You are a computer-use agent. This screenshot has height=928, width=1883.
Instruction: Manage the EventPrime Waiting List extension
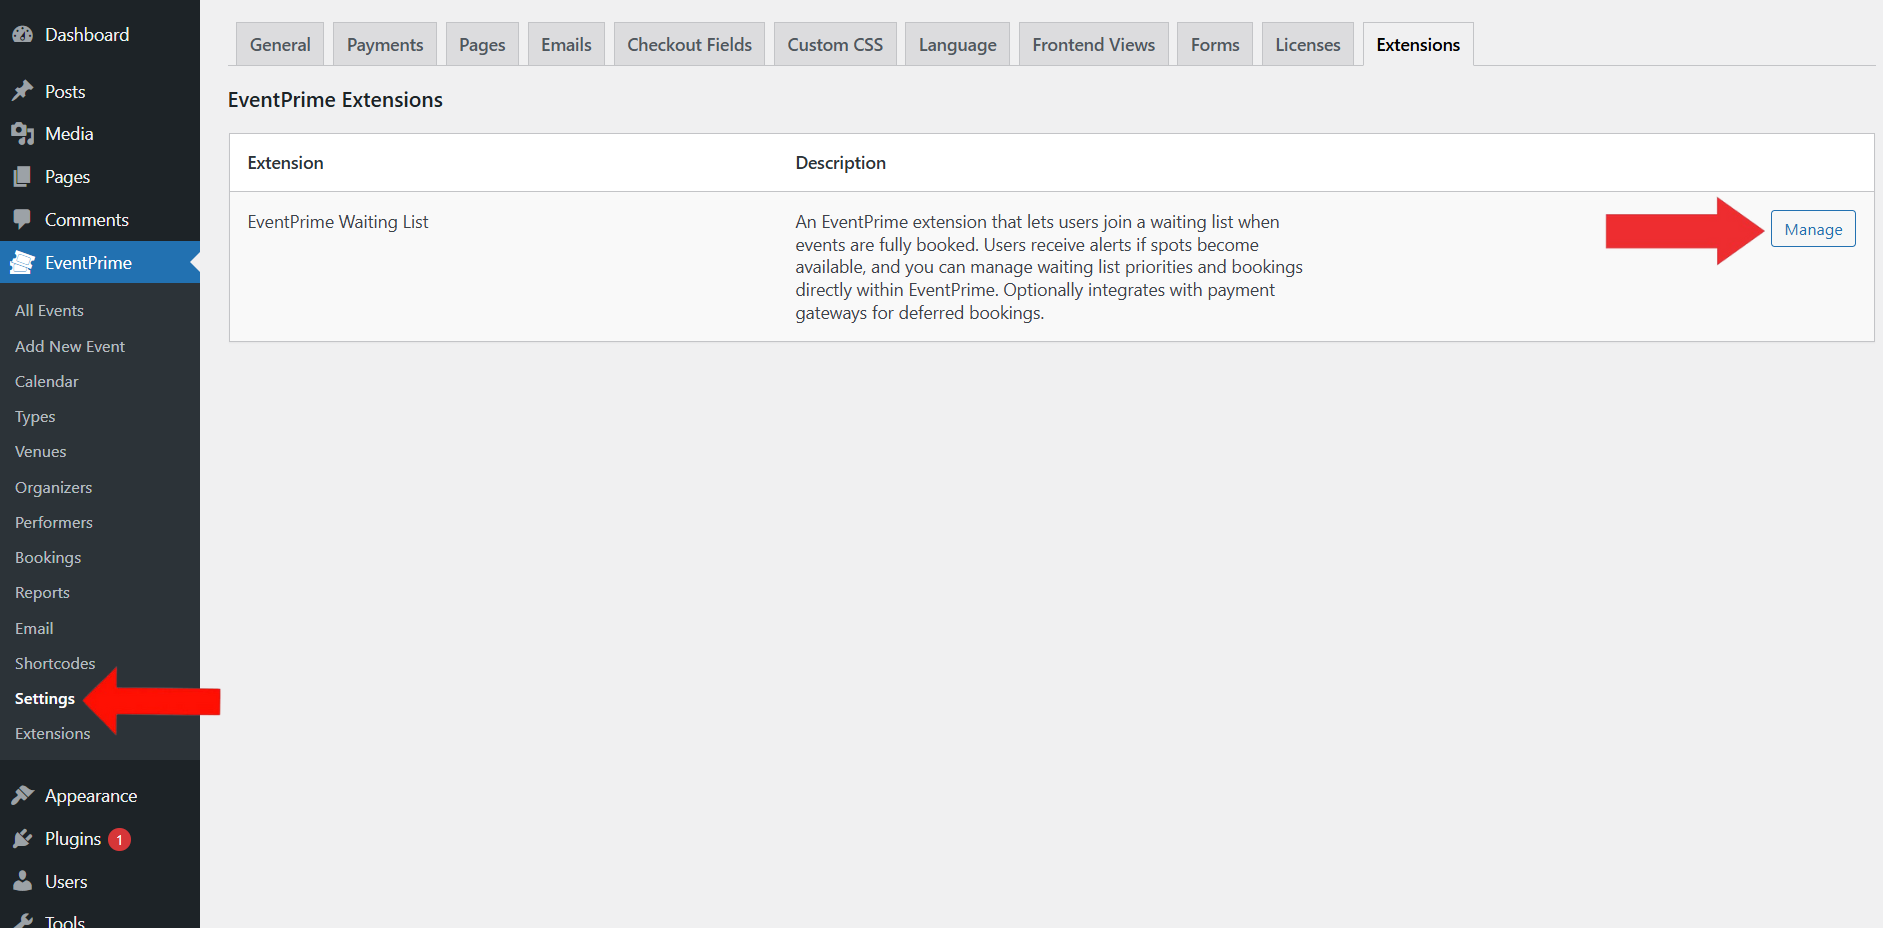point(1812,229)
